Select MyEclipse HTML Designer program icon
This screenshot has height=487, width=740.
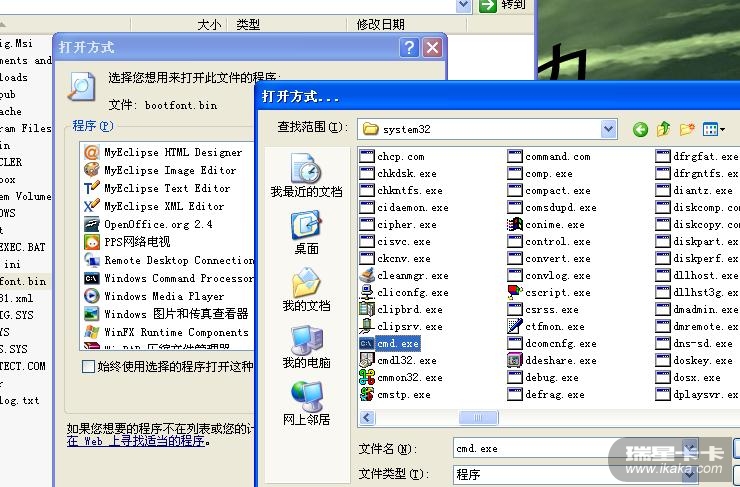click(92, 152)
